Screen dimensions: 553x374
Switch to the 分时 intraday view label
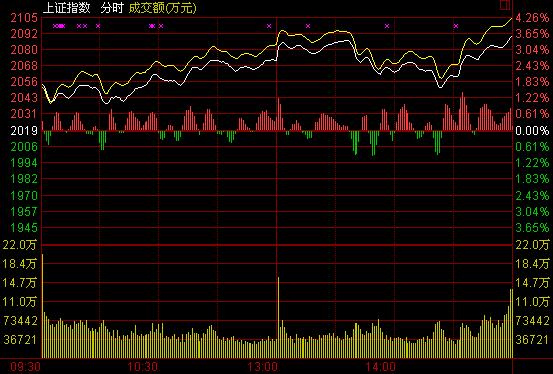[111, 8]
